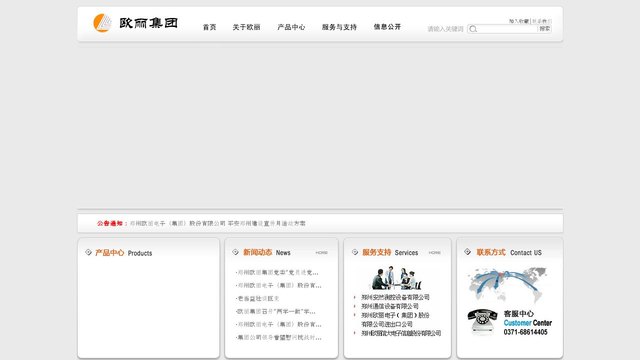
Task: Click the 欧丽集团 brand text in header
Action: [149, 23]
